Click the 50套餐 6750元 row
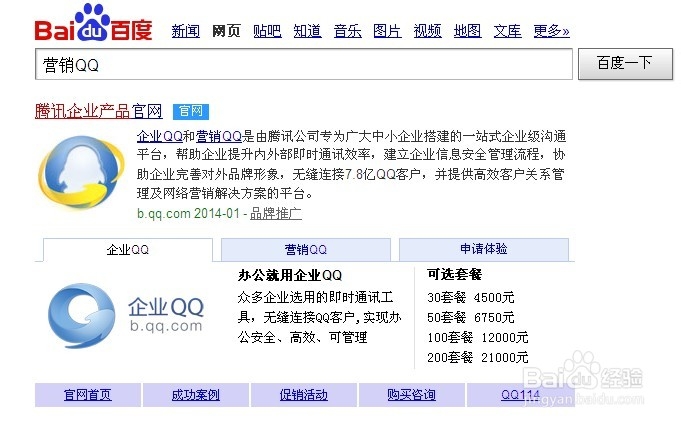 point(470,318)
